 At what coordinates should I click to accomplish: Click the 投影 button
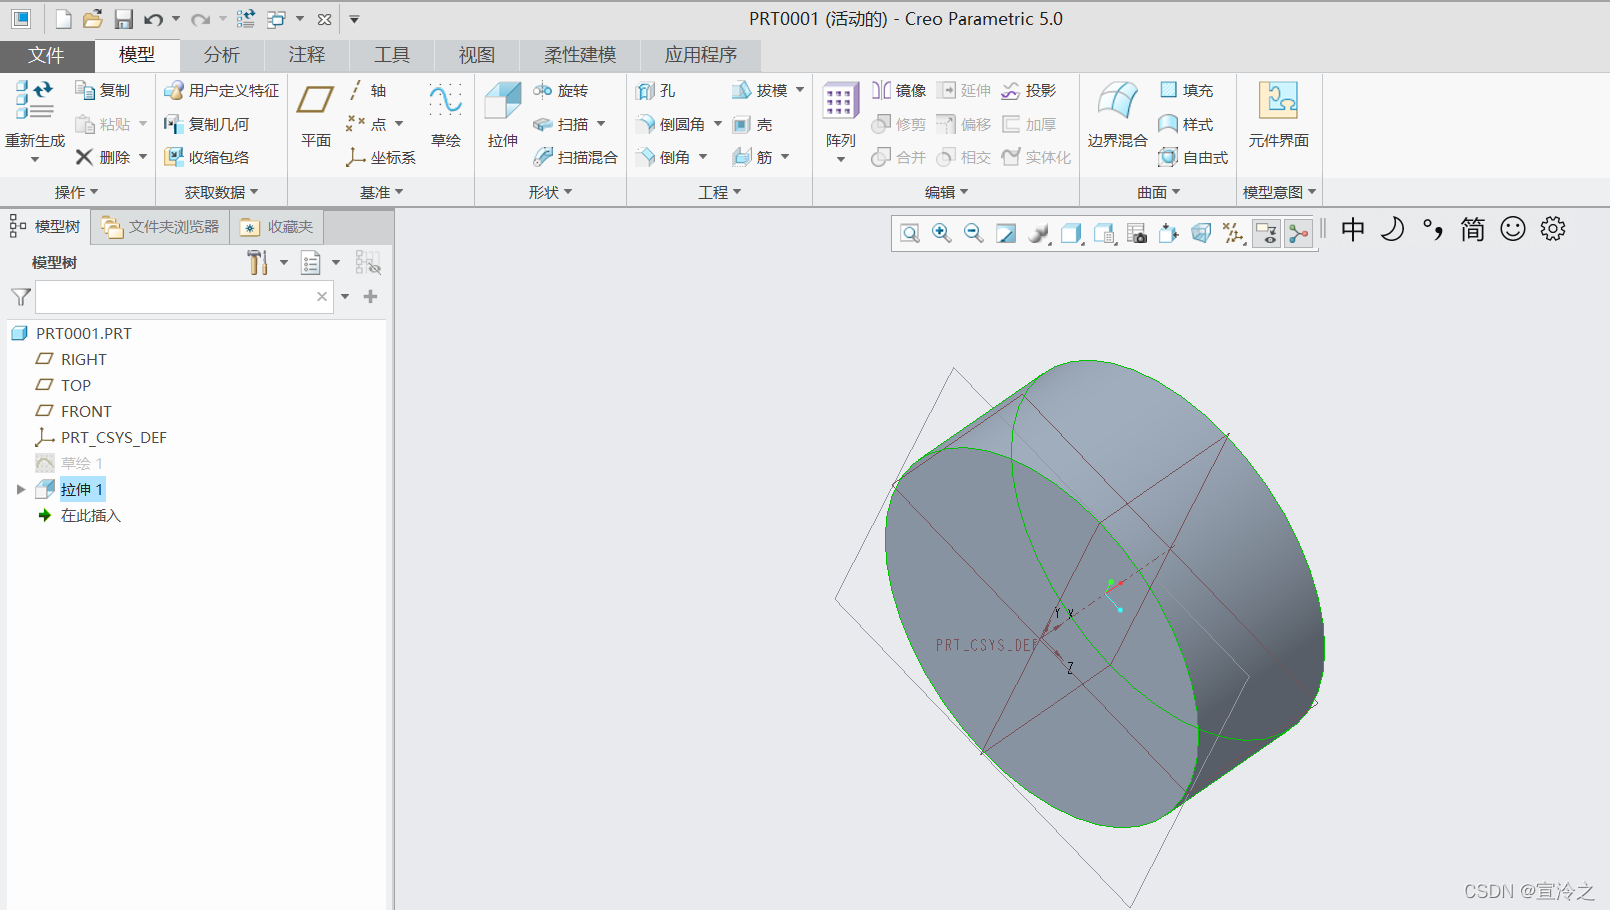pos(1029,91)
